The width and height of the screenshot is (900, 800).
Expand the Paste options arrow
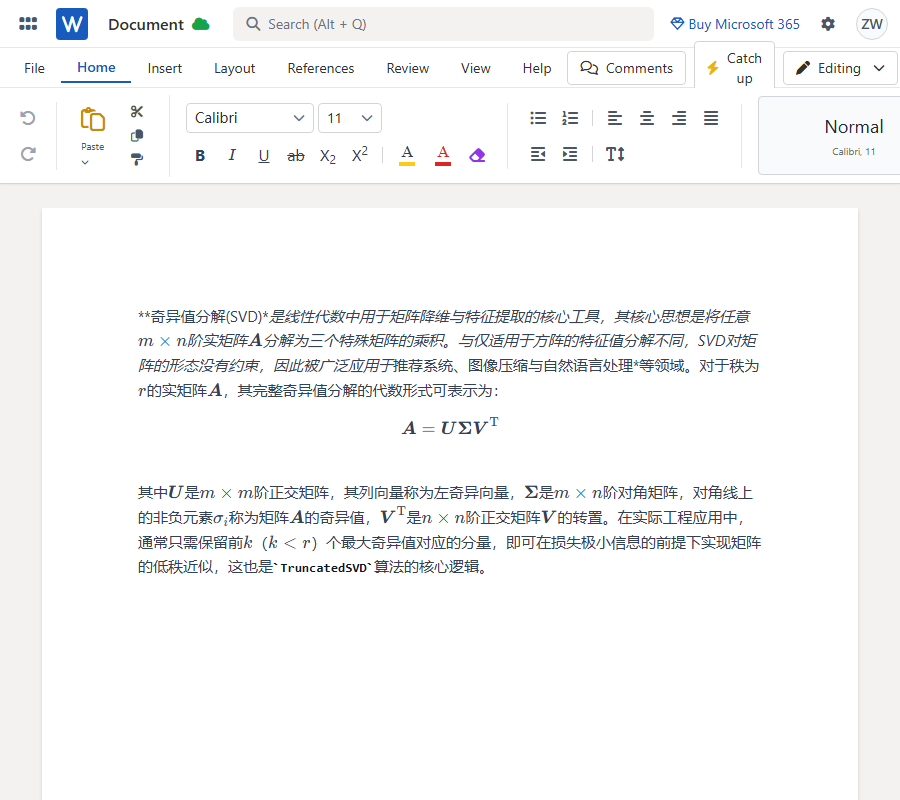pyautogui.click(x=85, y=162)
